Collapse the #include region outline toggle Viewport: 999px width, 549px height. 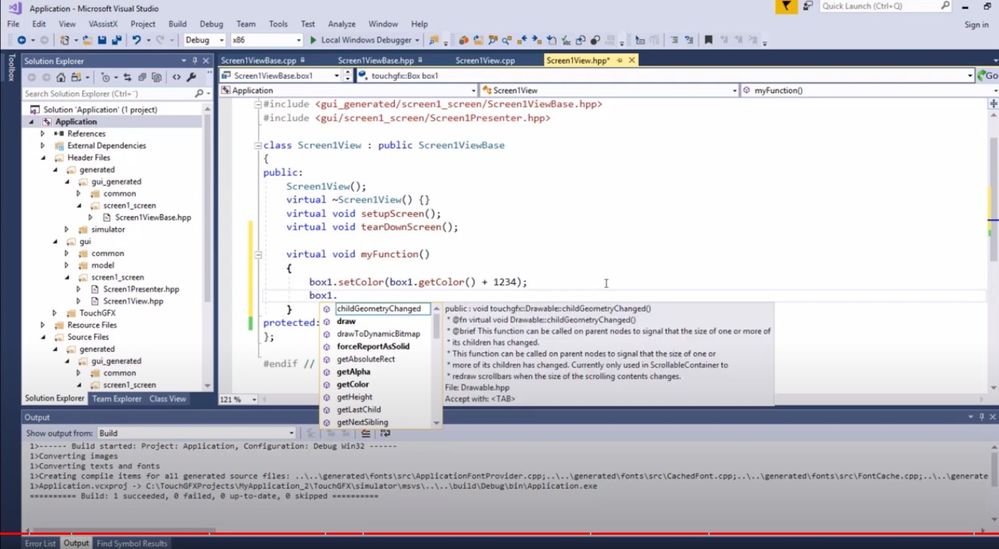click(258, 104)
